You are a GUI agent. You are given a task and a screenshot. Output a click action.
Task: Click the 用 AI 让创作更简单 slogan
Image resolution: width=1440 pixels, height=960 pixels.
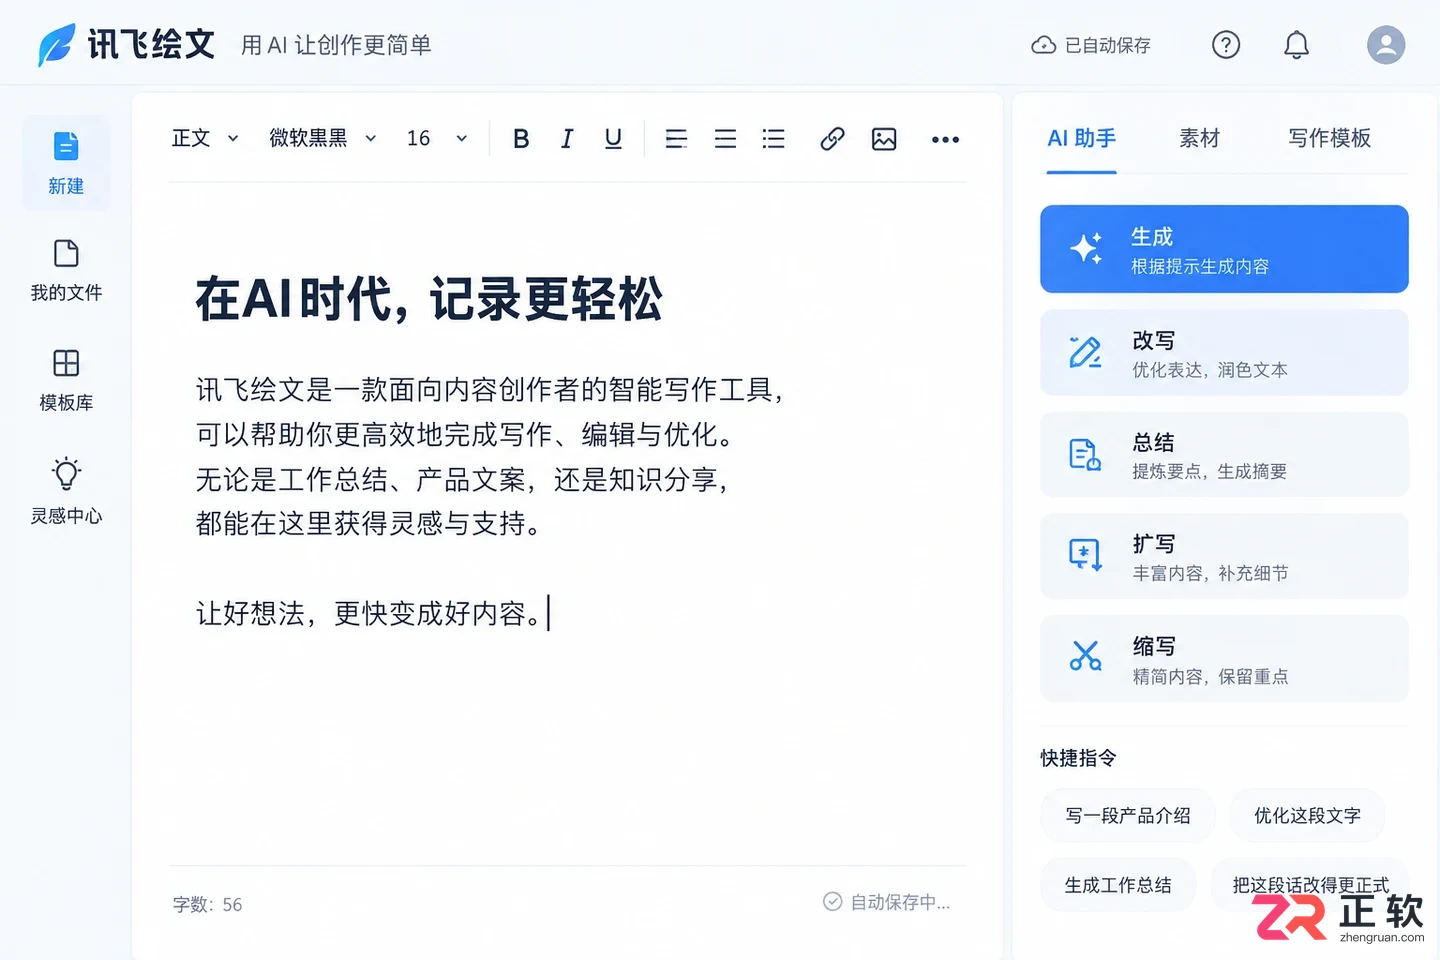(x=336, y=45)
